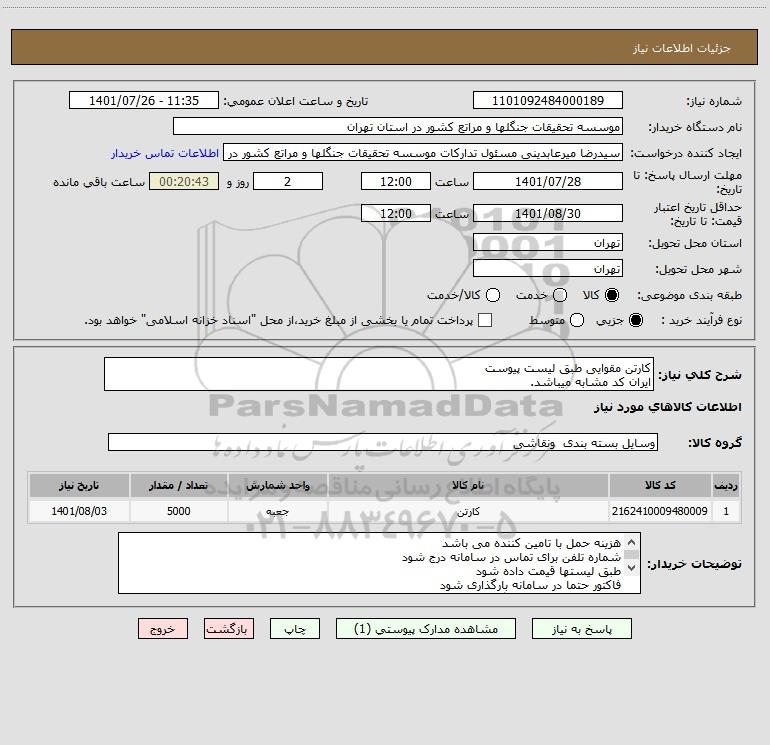
Task: Click the شهر محل تحویل field
Action: tap(548, 268)
